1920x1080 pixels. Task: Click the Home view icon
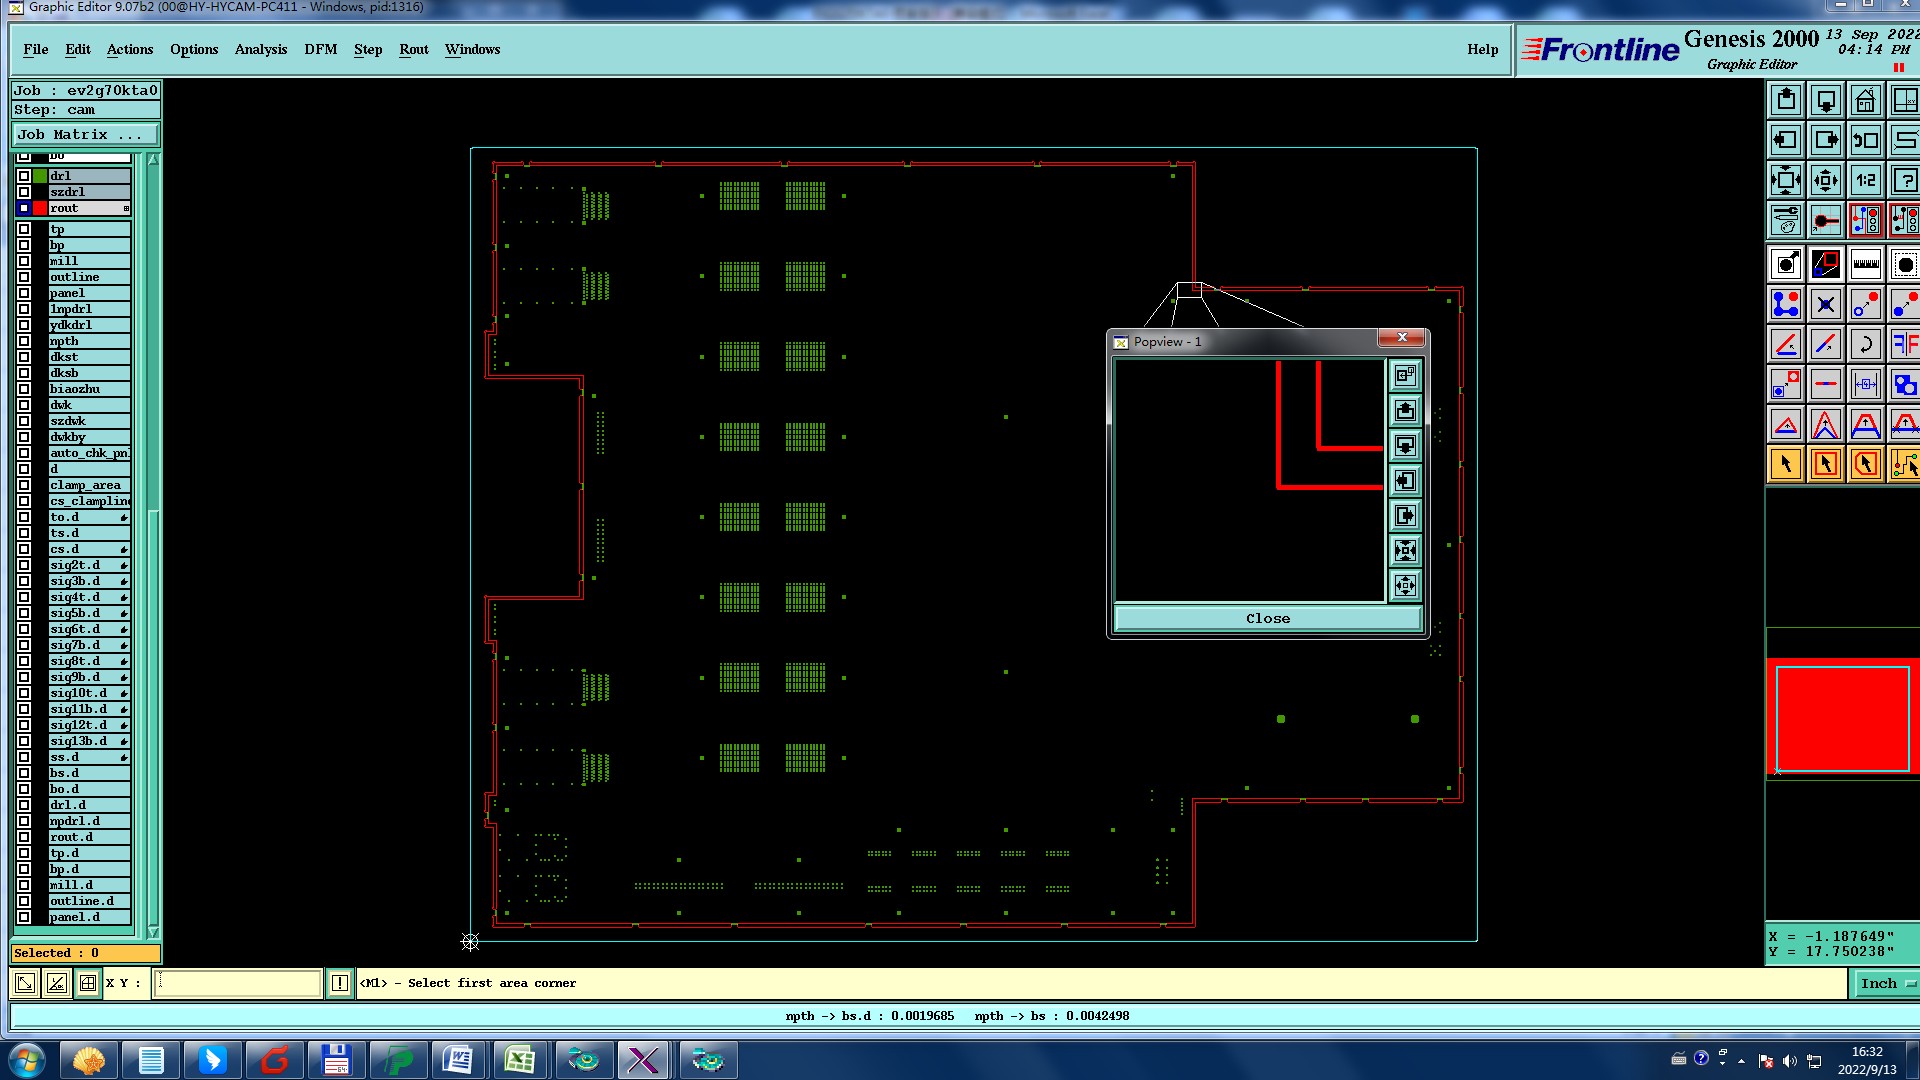(1865, 101)
